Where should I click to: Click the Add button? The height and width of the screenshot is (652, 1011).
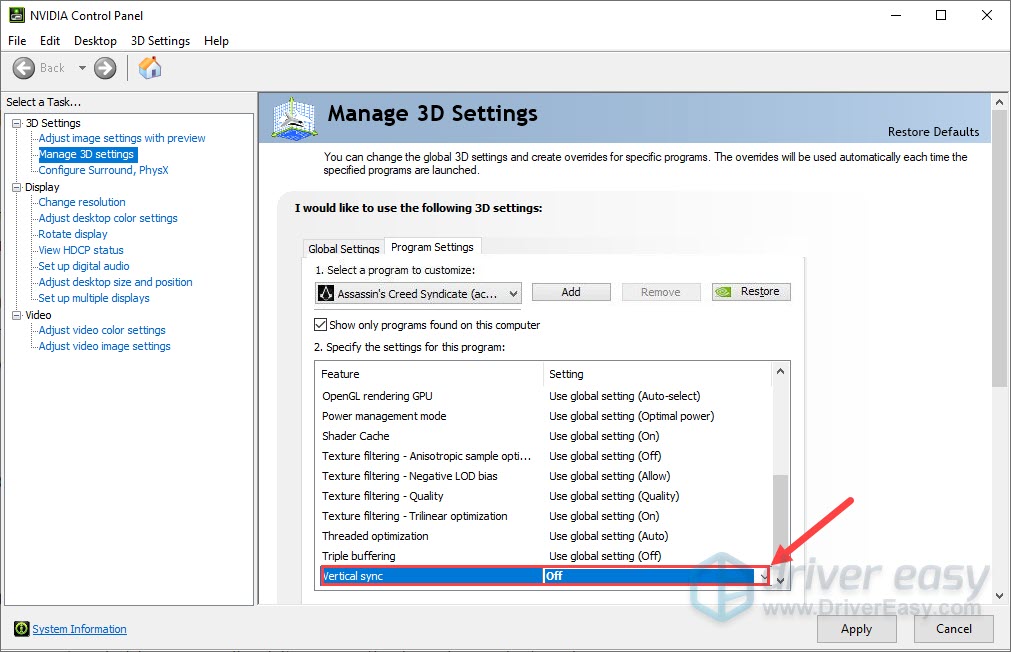[x=571, y=292]
